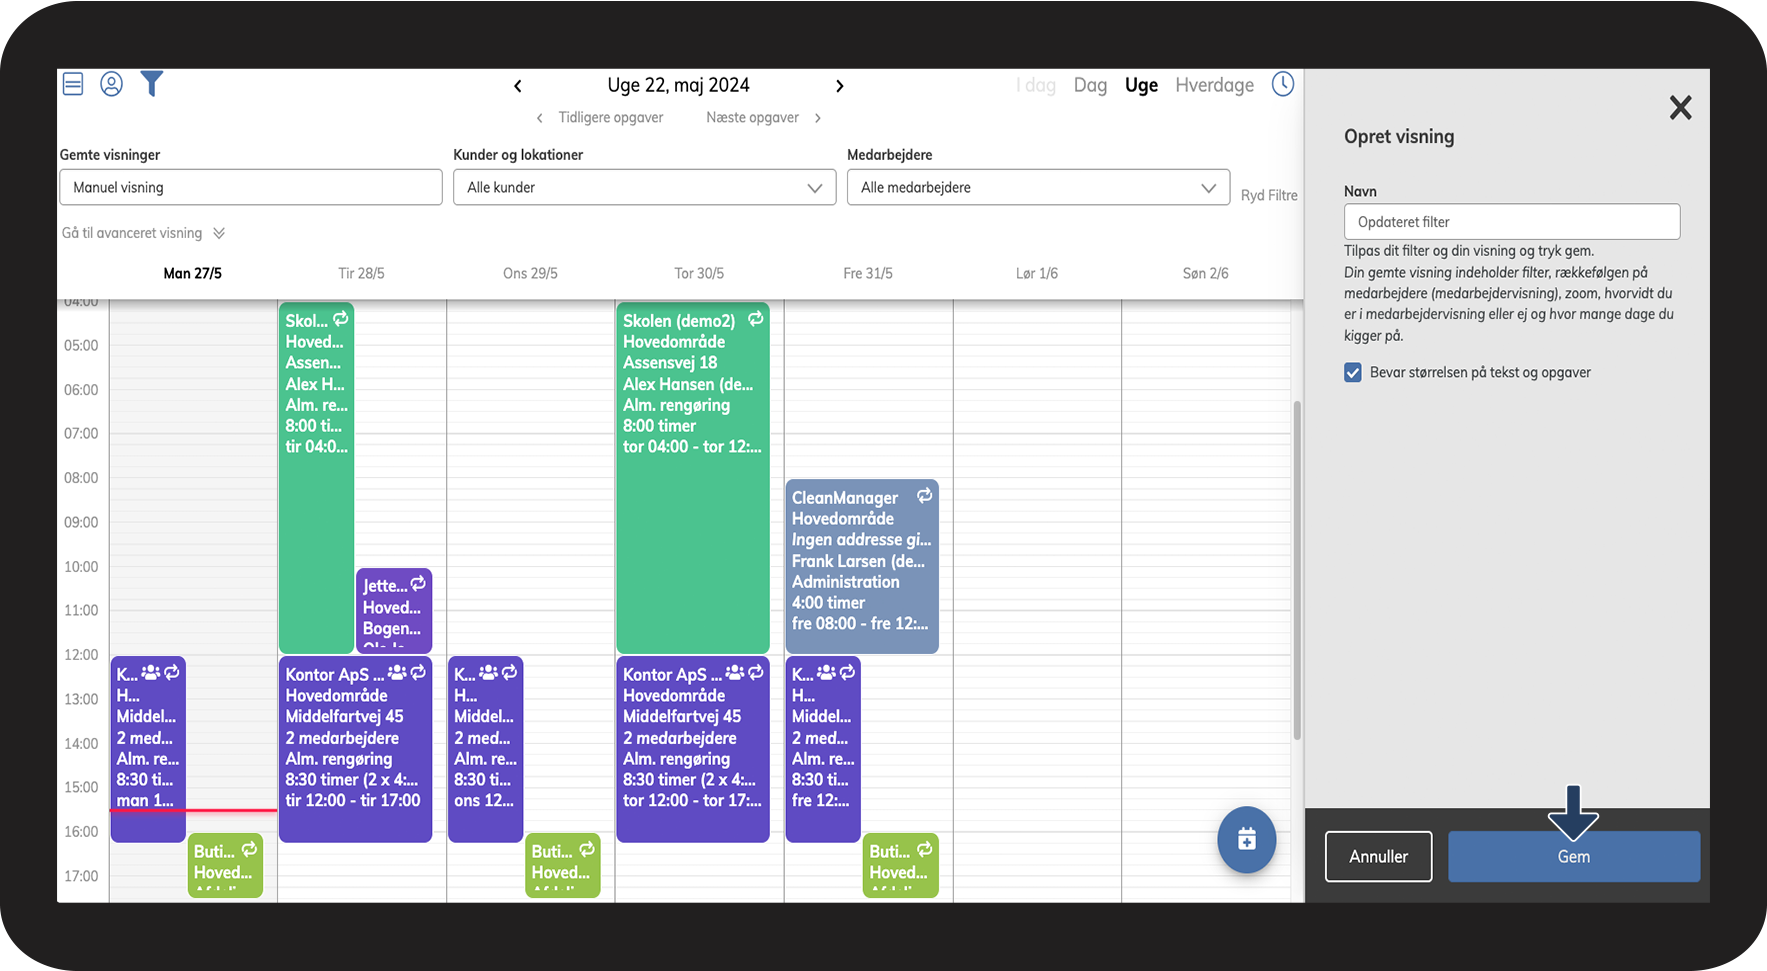1767x971 pixels.
Task: Go to previous week with left arrow
Action: (x=518, y=86)
